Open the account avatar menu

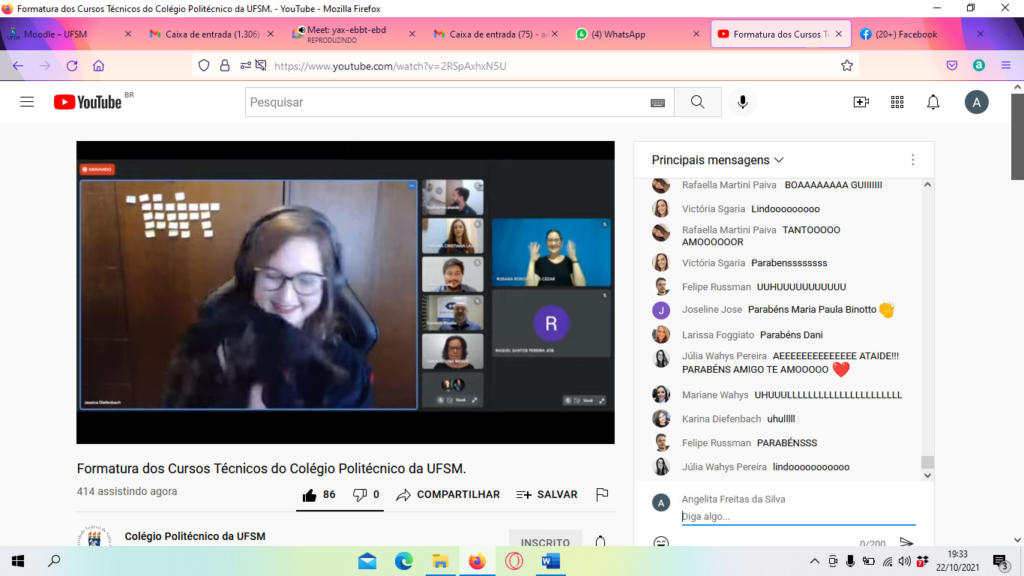(x=976, y=102)
